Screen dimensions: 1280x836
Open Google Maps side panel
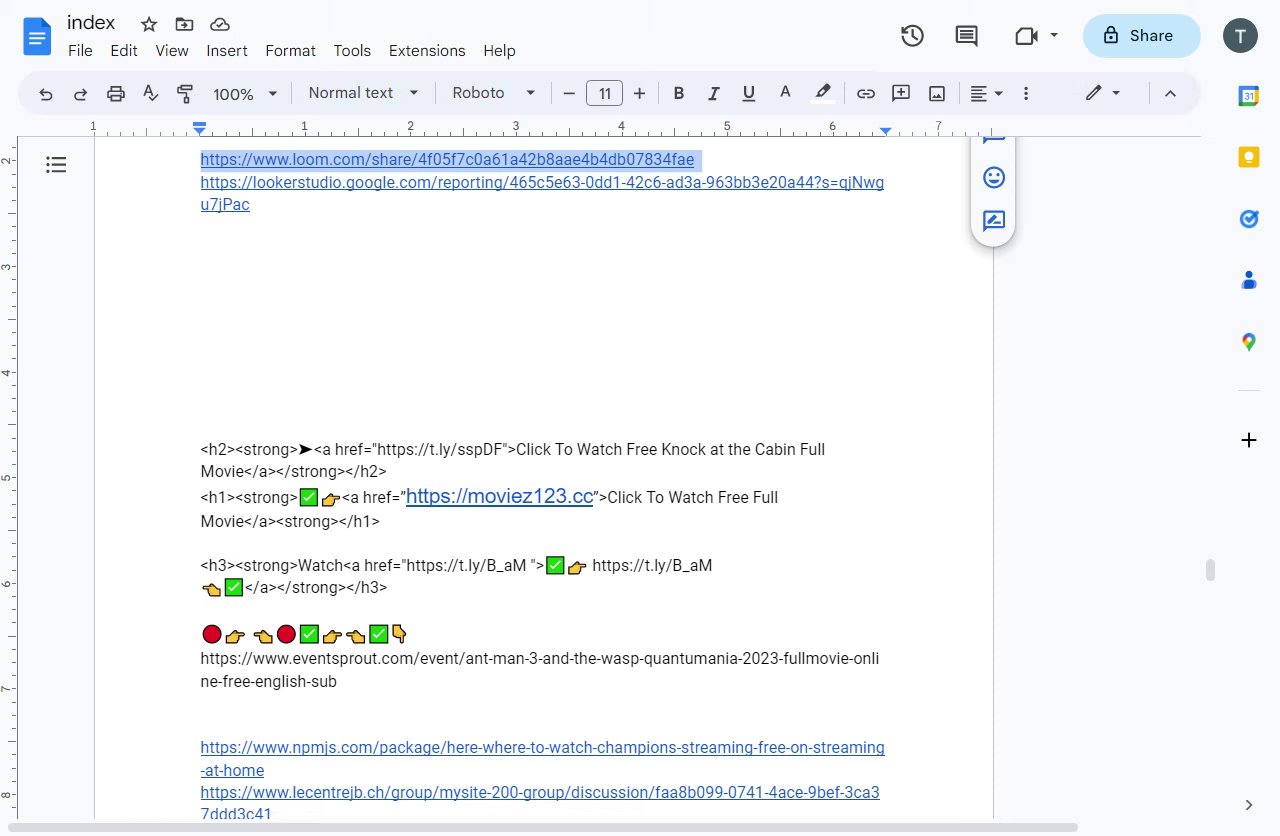pos(1248,342)
